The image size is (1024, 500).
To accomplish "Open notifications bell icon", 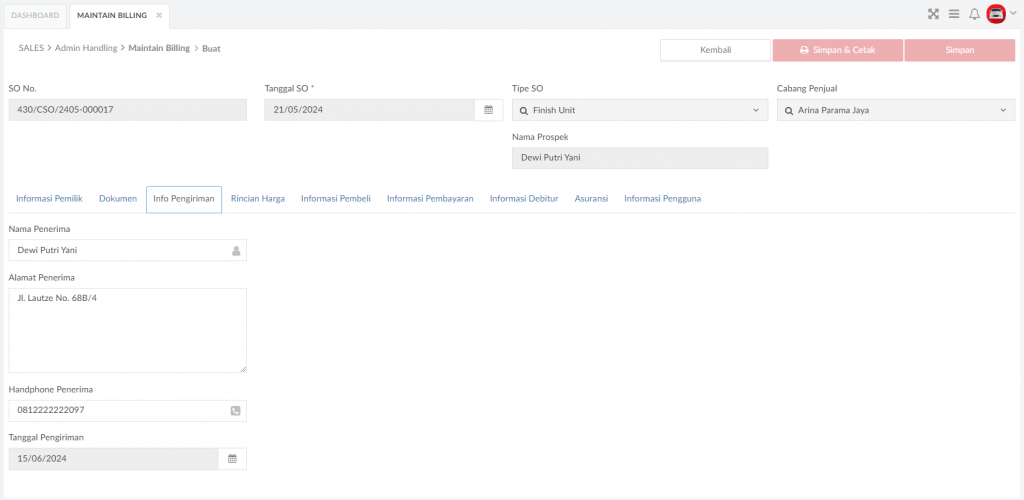I will tap(974, 14).
